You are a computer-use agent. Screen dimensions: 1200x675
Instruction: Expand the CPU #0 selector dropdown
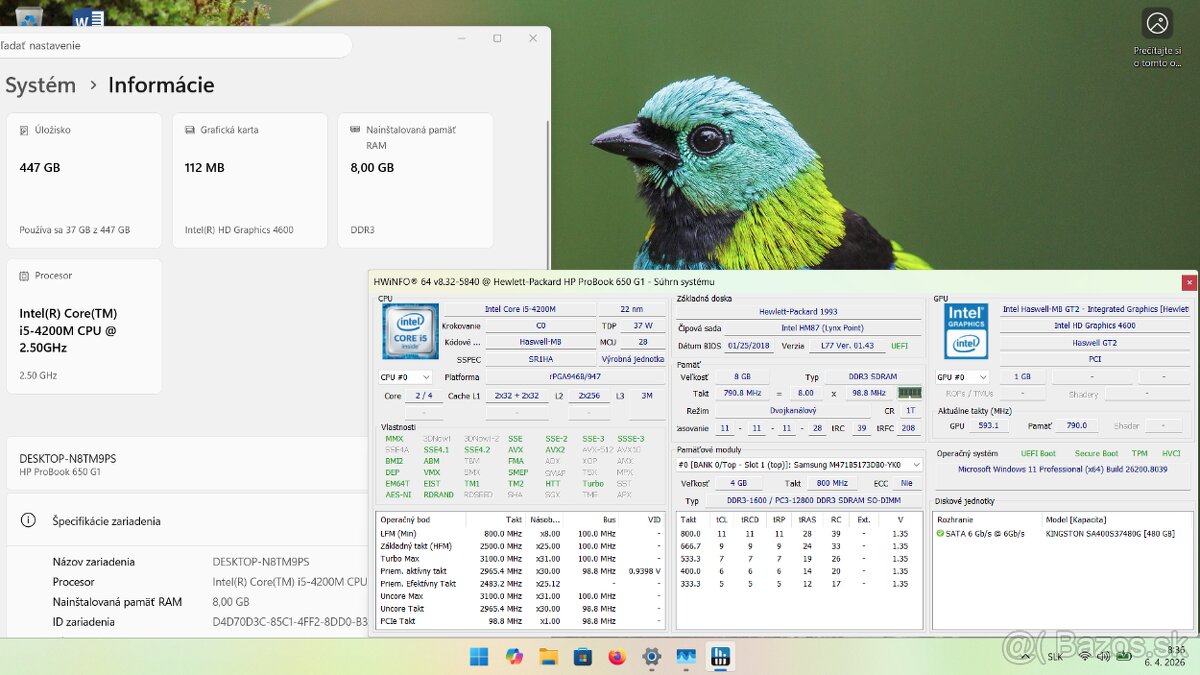pyautogui.click(x=405, y=377)
